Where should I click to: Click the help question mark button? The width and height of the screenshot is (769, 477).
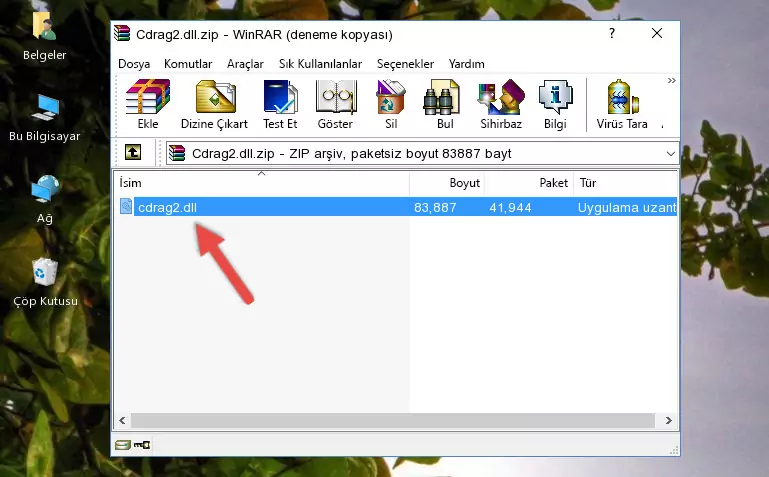[612, 33]
